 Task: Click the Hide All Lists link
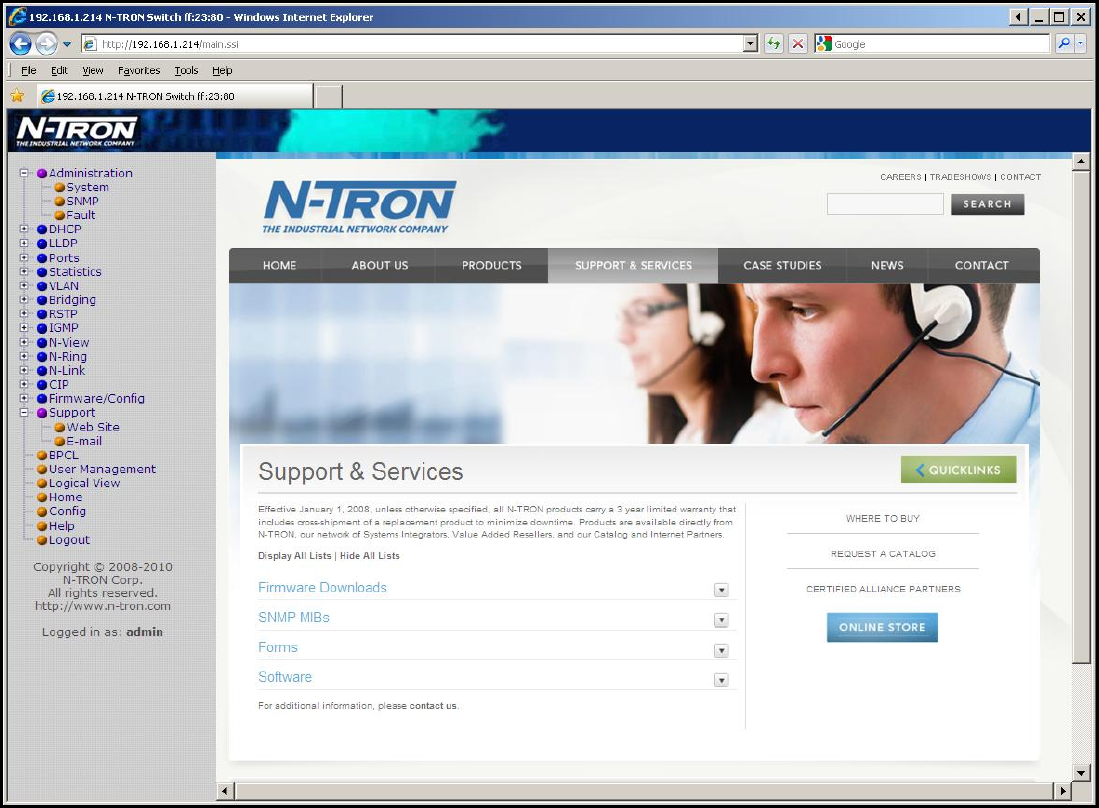point(369,556)
